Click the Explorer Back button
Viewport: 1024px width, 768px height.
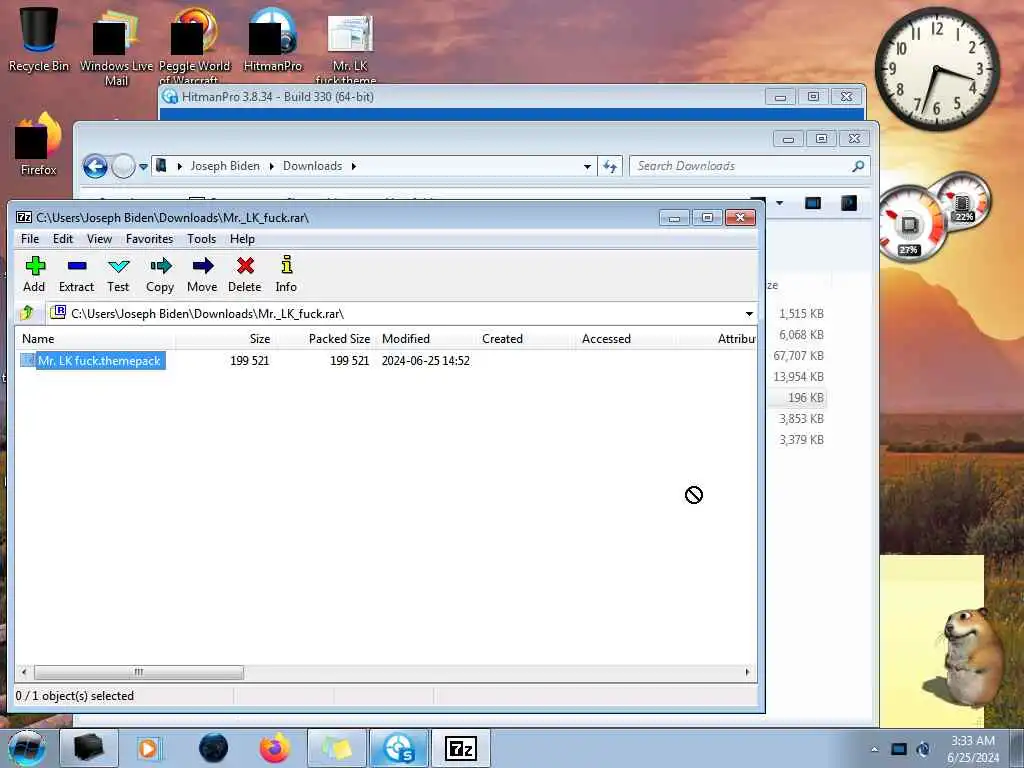pos(95,167)
